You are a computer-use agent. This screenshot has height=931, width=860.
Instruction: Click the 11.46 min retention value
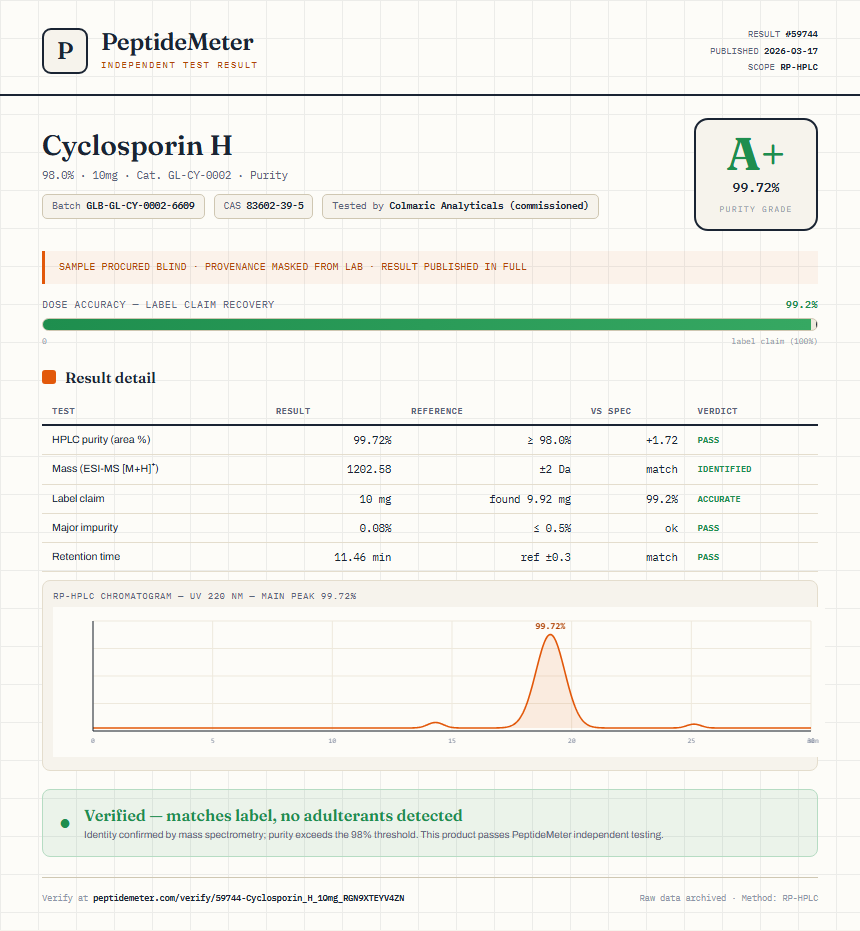pyautogui.click(x=362, y=557)
